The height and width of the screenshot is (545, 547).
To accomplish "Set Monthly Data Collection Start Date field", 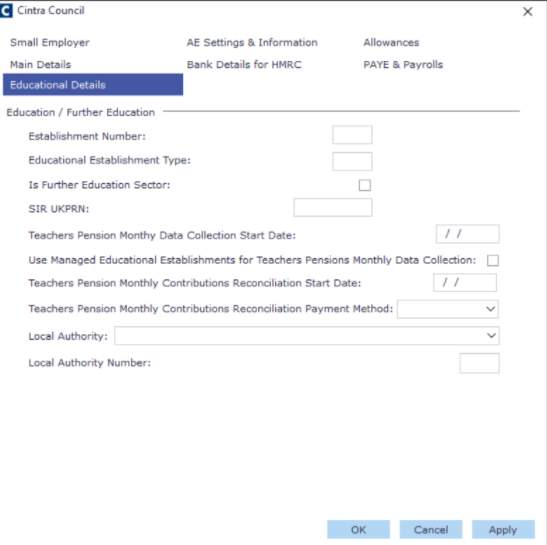I will [x=467, y=234].
